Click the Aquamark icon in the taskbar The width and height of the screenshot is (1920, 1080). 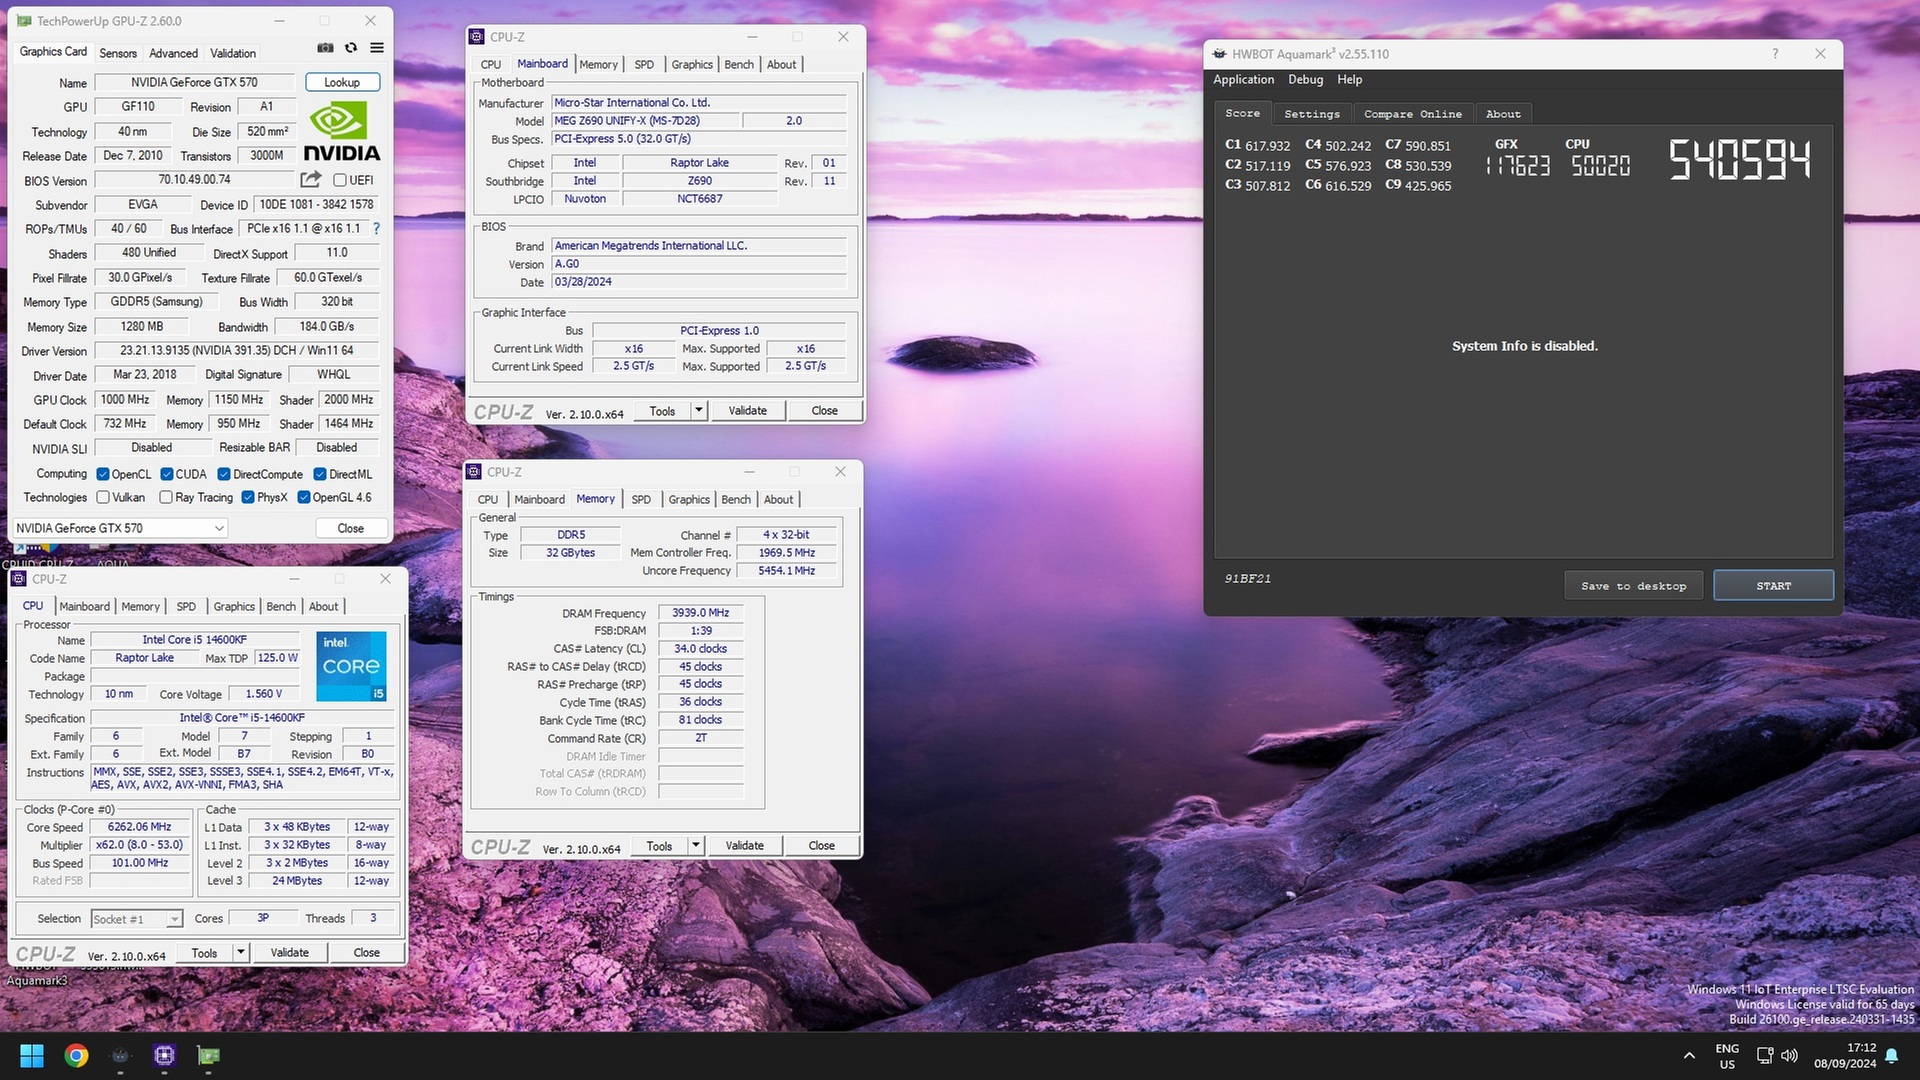120,1056
